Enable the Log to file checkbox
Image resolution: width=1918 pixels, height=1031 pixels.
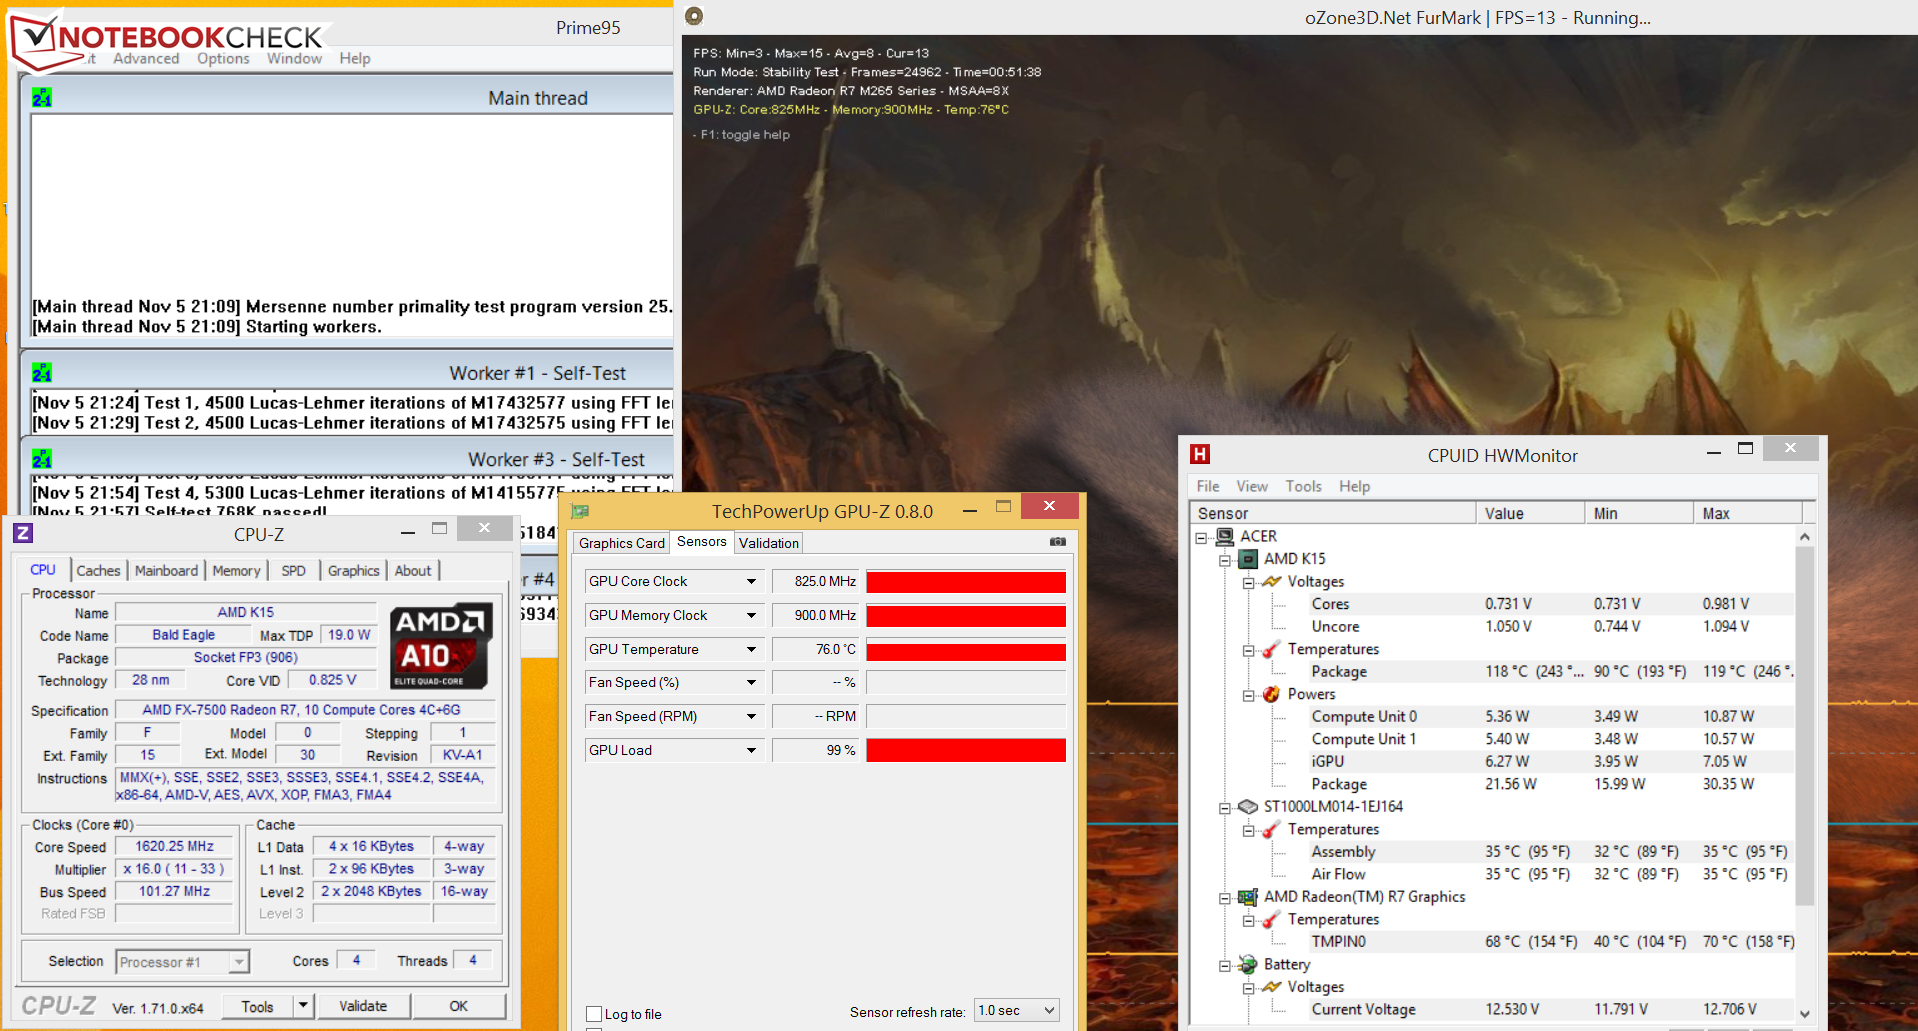(x=594, y=1014)
